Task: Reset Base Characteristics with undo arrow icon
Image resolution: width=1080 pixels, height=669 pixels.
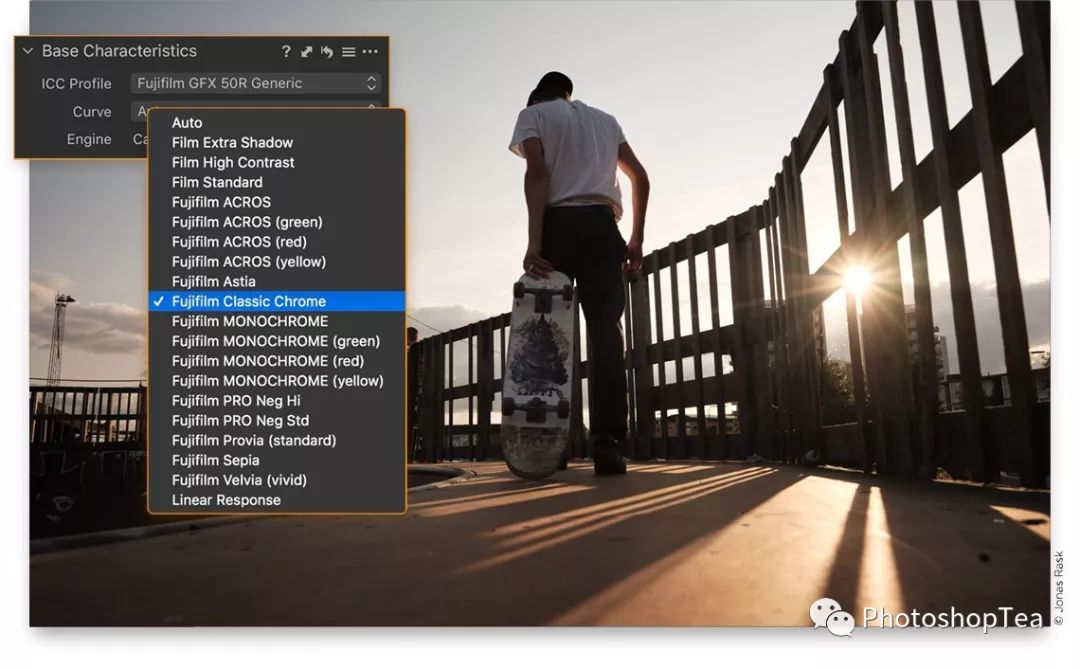Action: tap(327, 52)
